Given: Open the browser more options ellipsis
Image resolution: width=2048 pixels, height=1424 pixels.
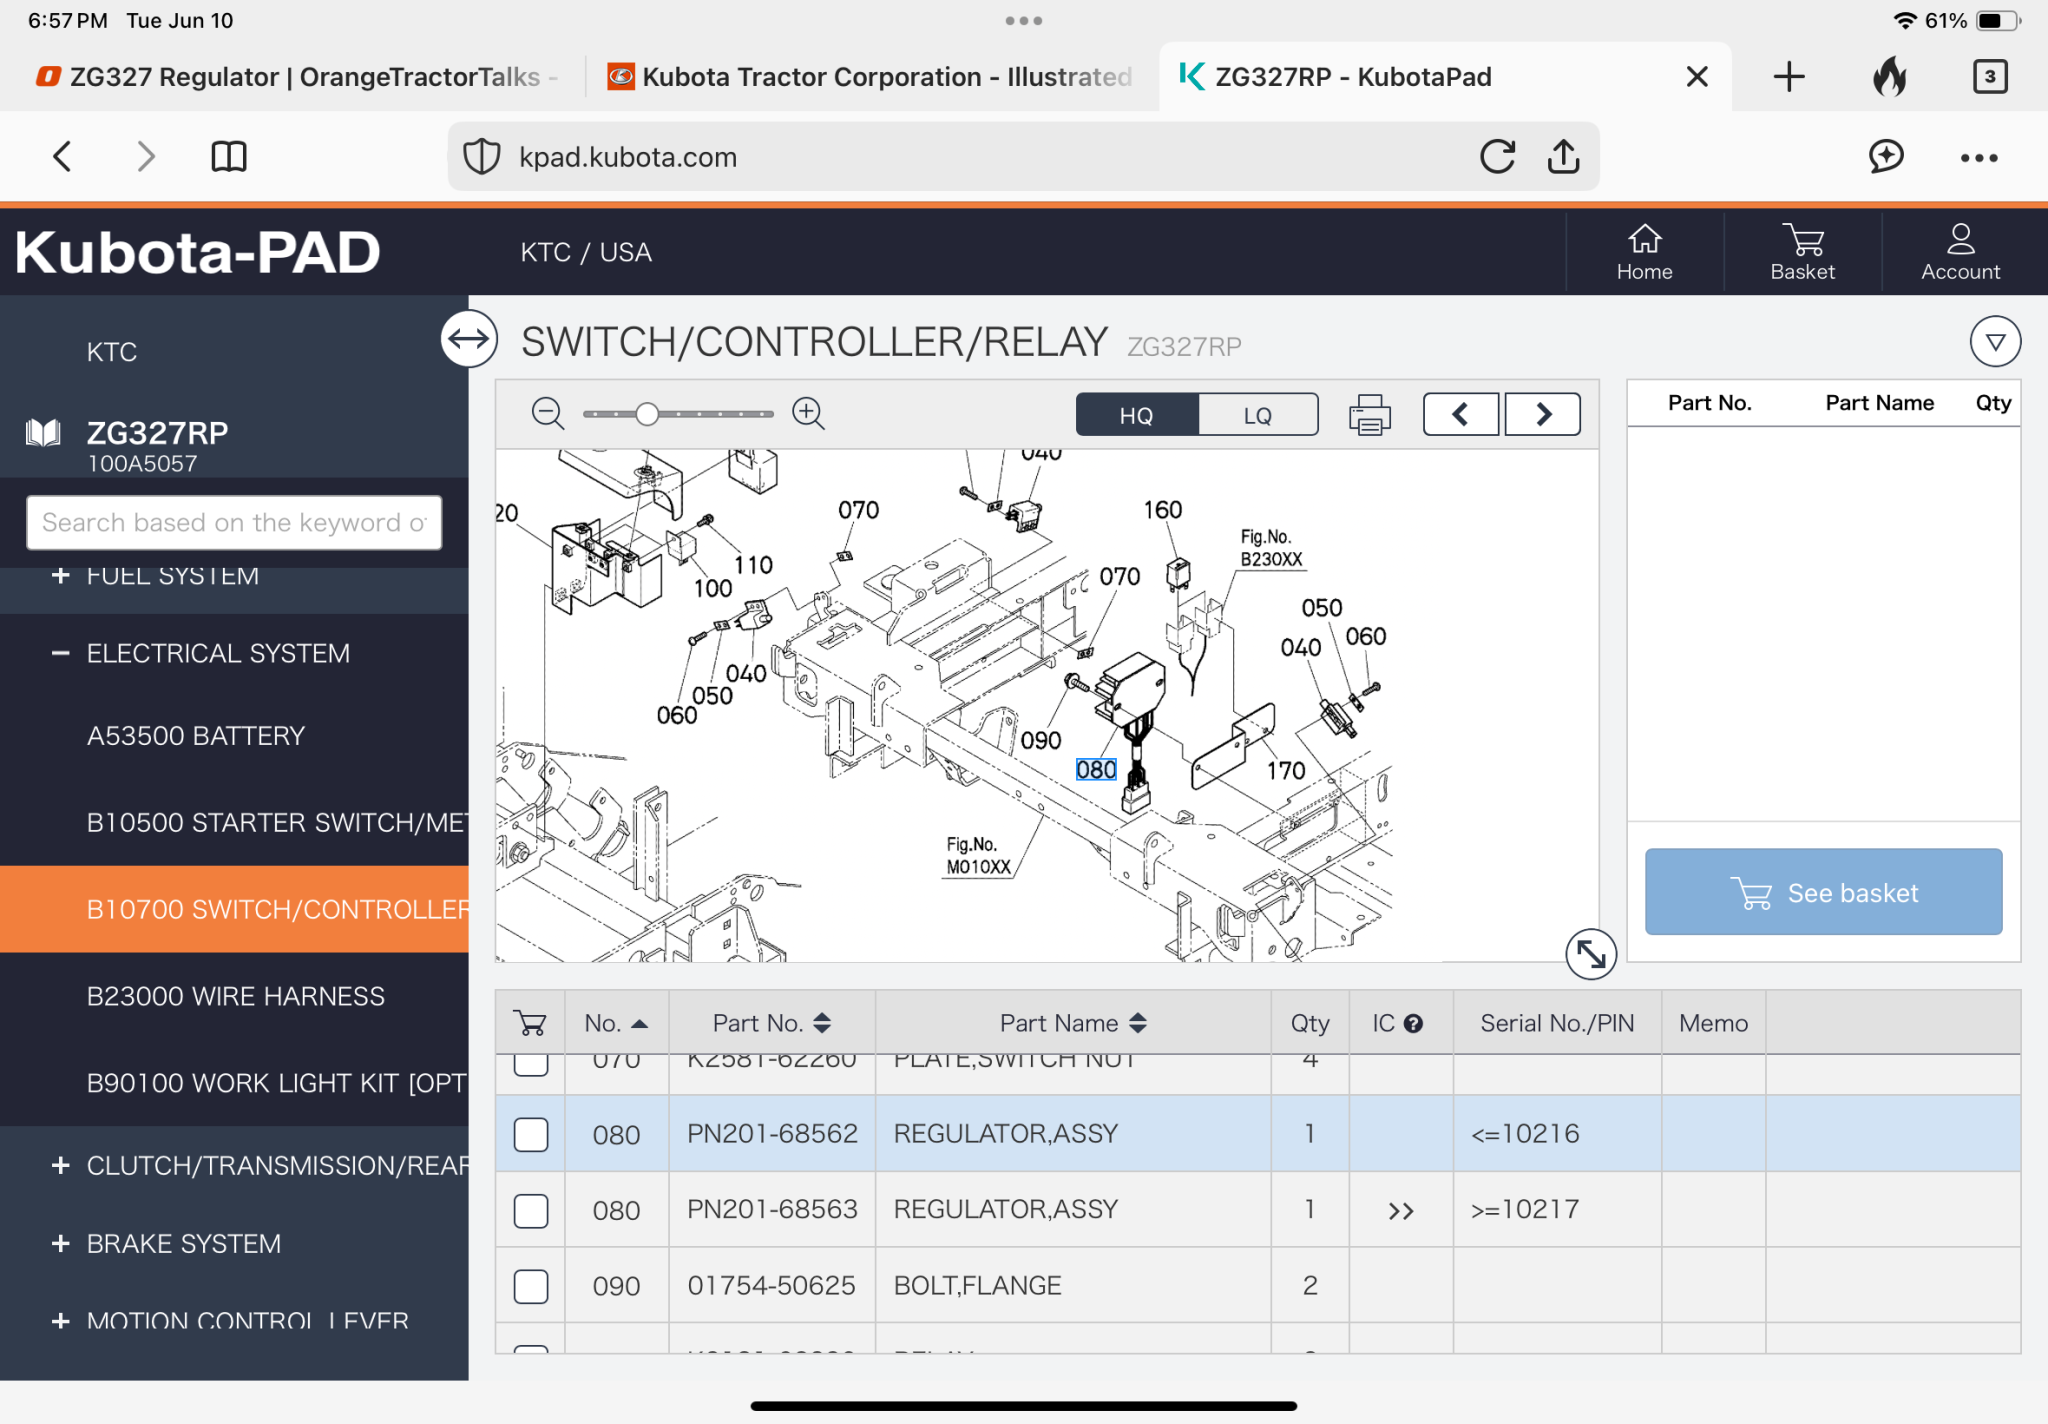Looking at the screenshot, I should click(x=1979, y=157).
